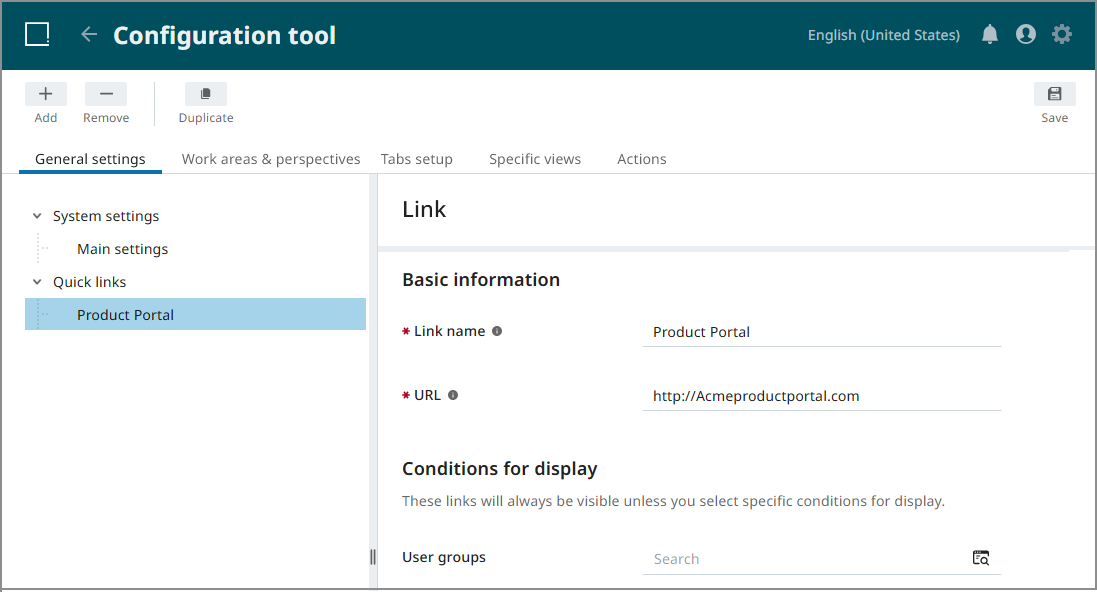Screen dimensions: 1097x593
Task: Click the Duplicate icon in toolbar
Action: click(x=206, y=94)
